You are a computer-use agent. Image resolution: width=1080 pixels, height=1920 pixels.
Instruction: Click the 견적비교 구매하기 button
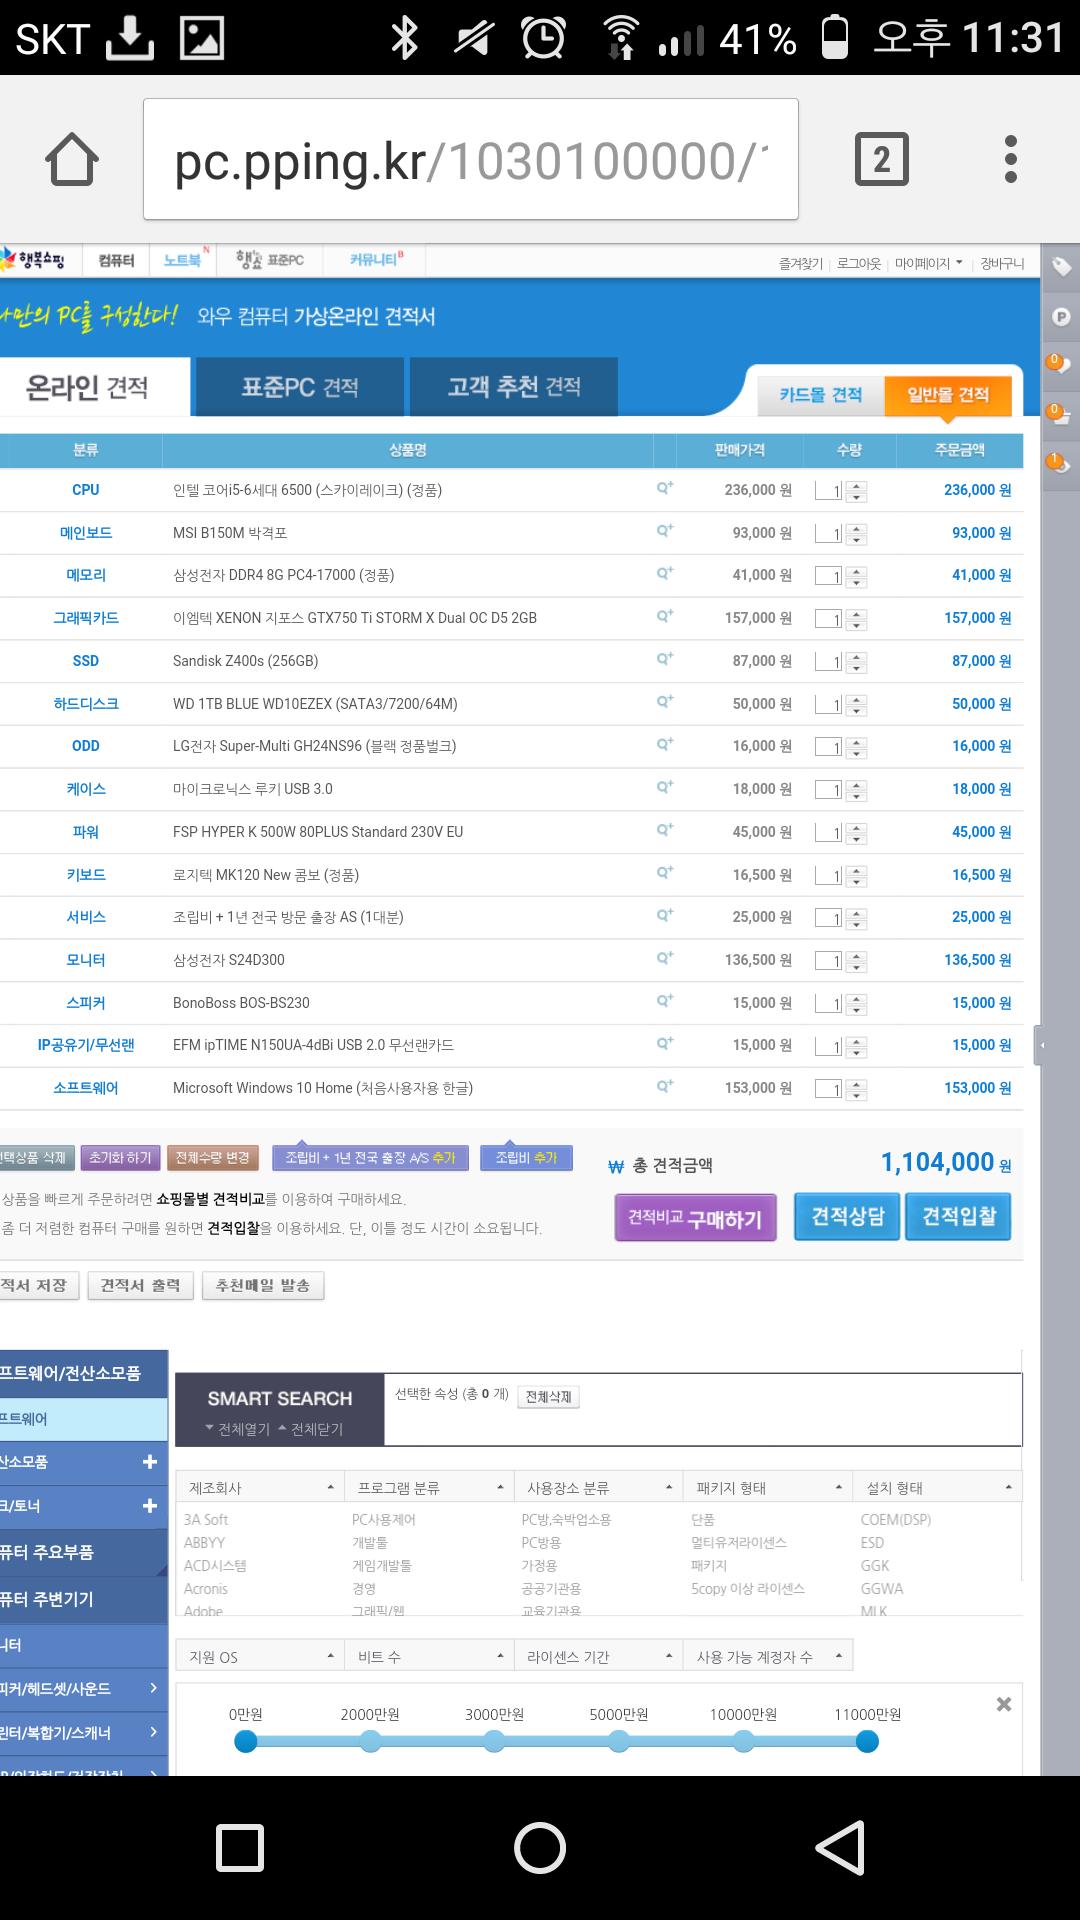tap(695, 1218)
